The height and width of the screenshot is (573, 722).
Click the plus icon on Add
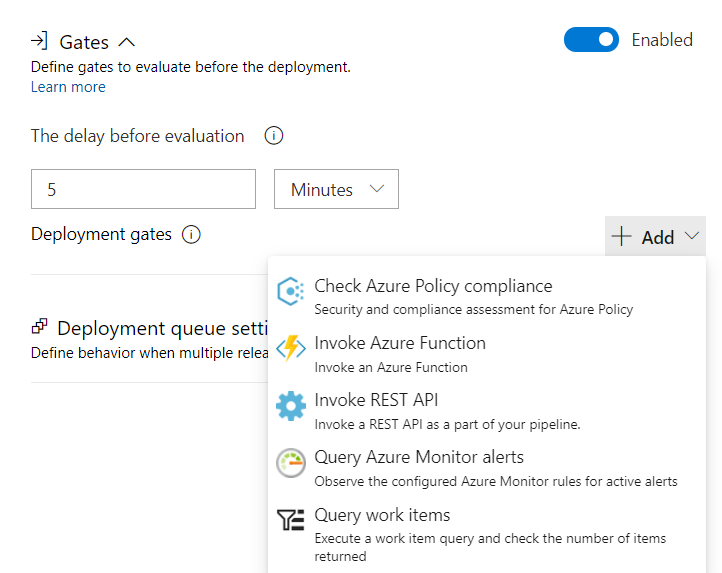(621, 236)
